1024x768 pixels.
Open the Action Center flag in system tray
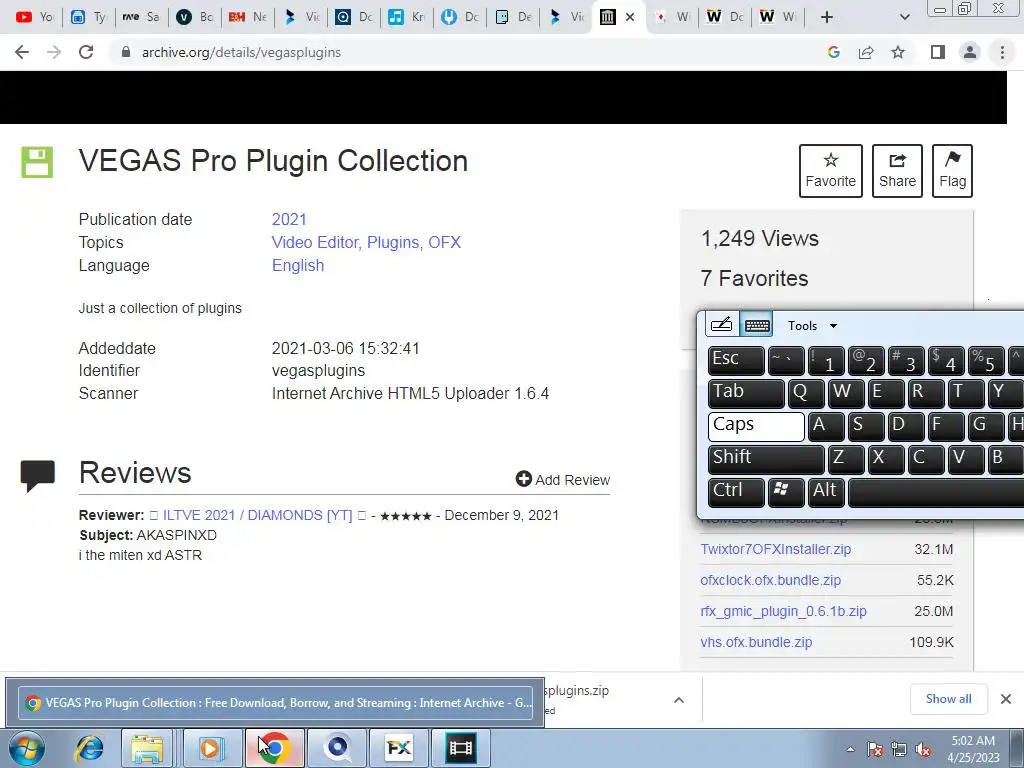pos(875,749)
